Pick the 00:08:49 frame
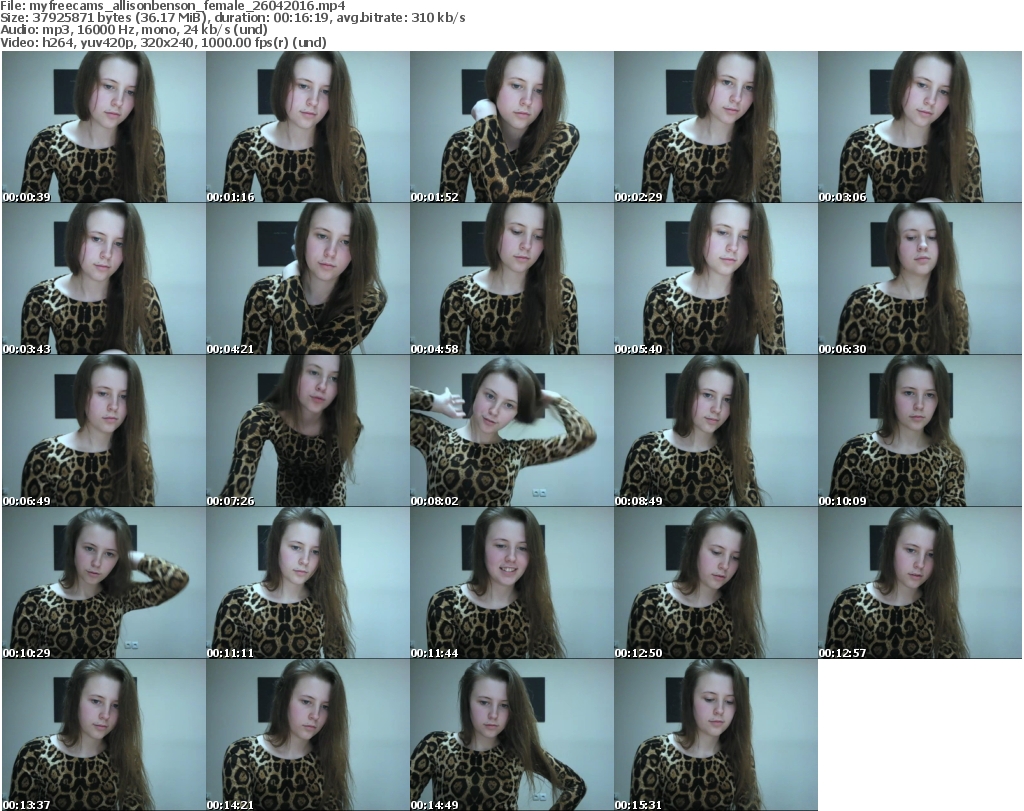The width and height of the screenshot is (1024, 811). click(x=716, y=431)
